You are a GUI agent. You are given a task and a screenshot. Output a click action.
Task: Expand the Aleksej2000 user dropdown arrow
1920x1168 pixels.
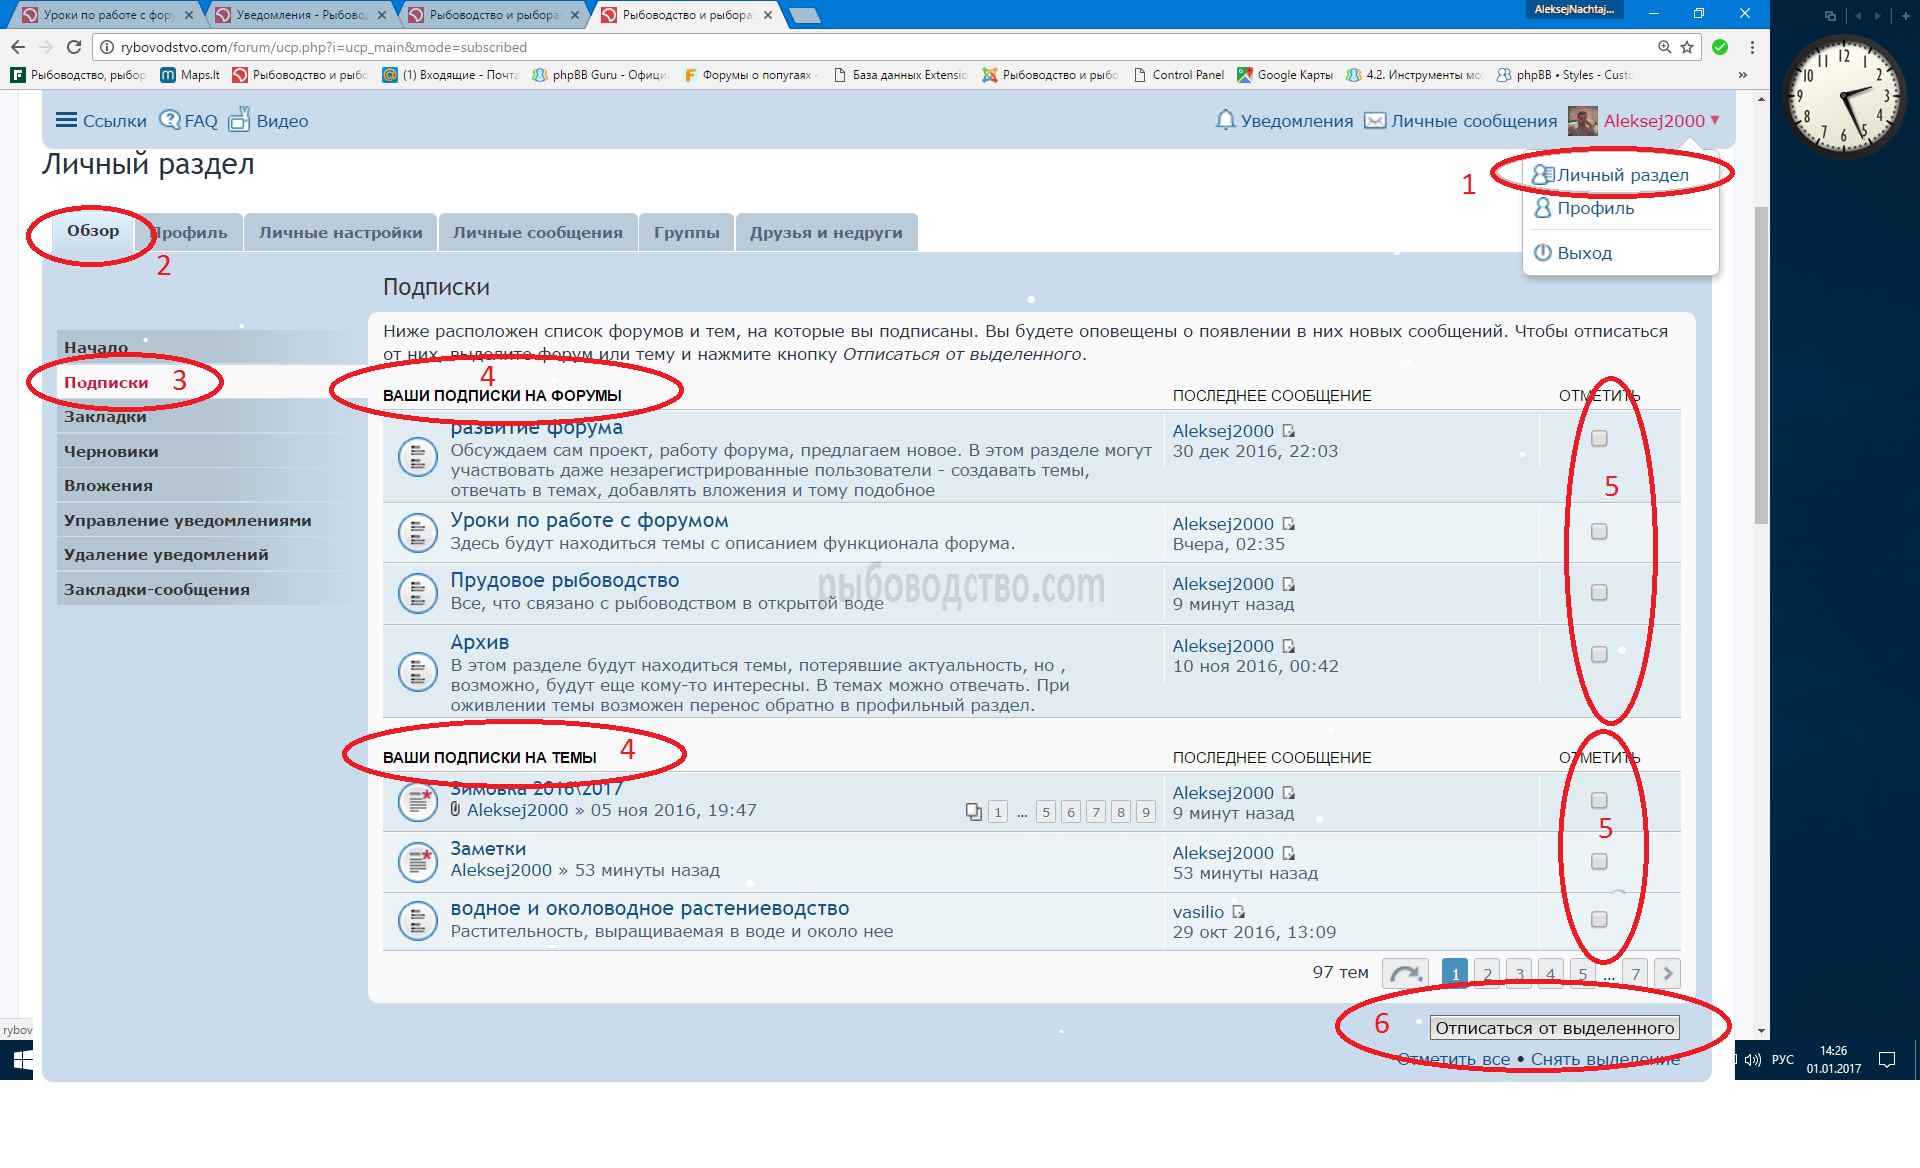pyautogui.click(x=1716, y=120)
